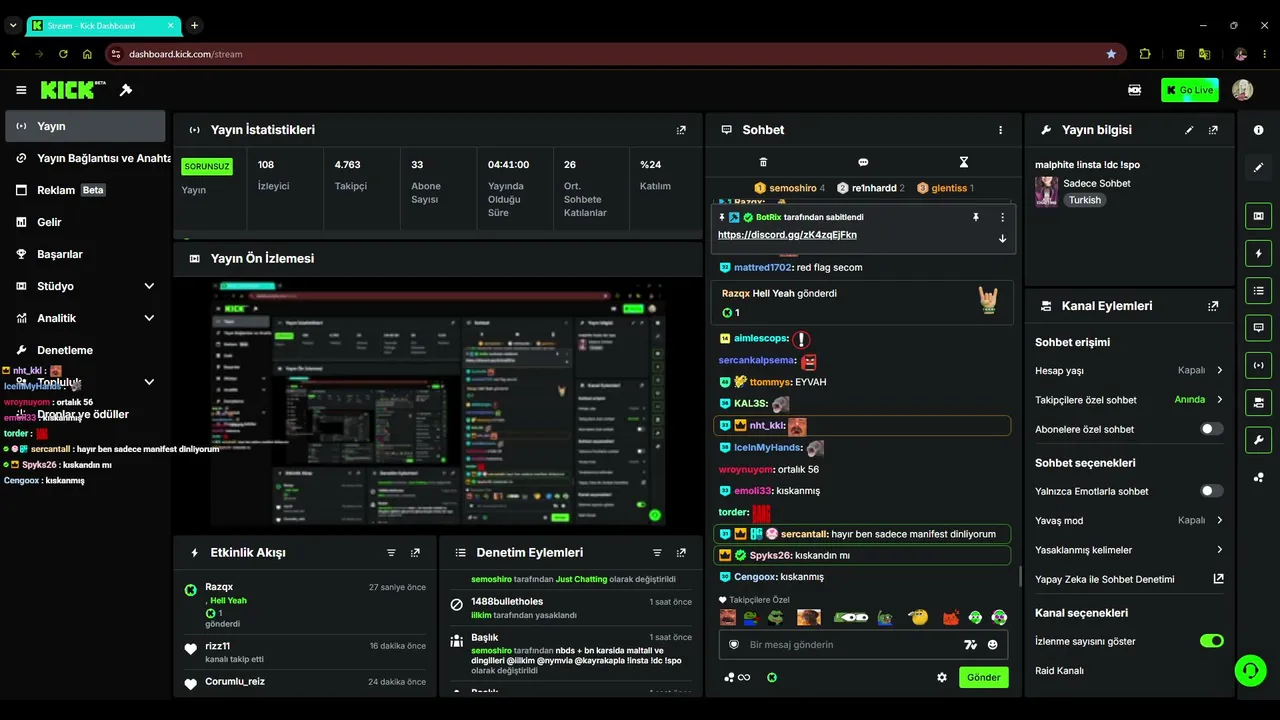Toggle the list icon in right sidebar

click(x=1258, y=291)
